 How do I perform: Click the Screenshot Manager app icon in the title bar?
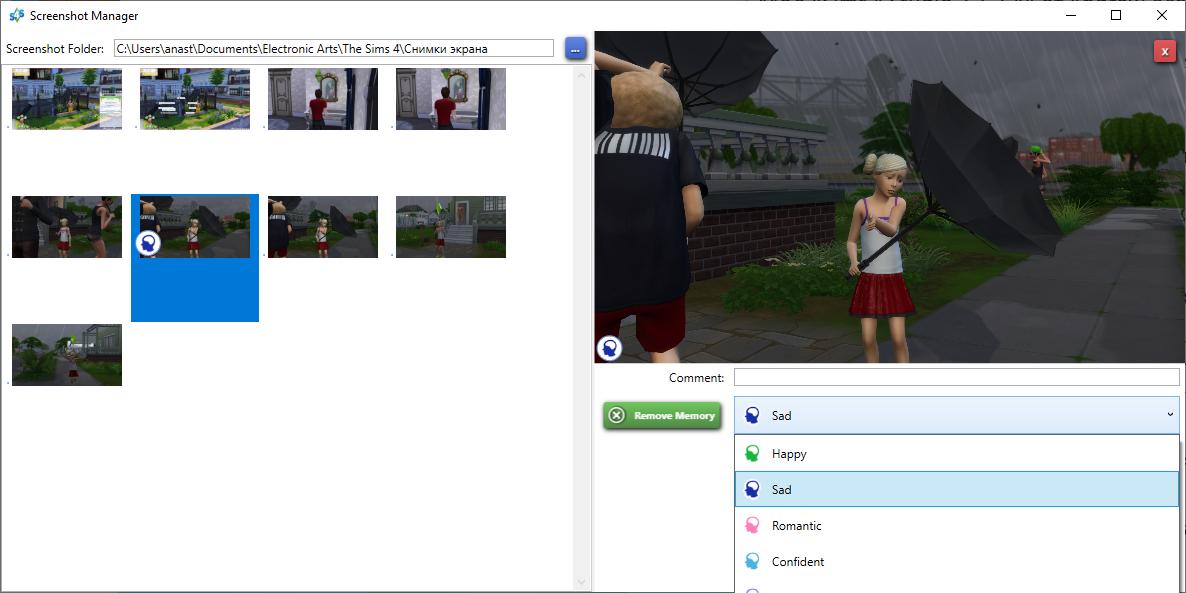click(x=16, y=16)
